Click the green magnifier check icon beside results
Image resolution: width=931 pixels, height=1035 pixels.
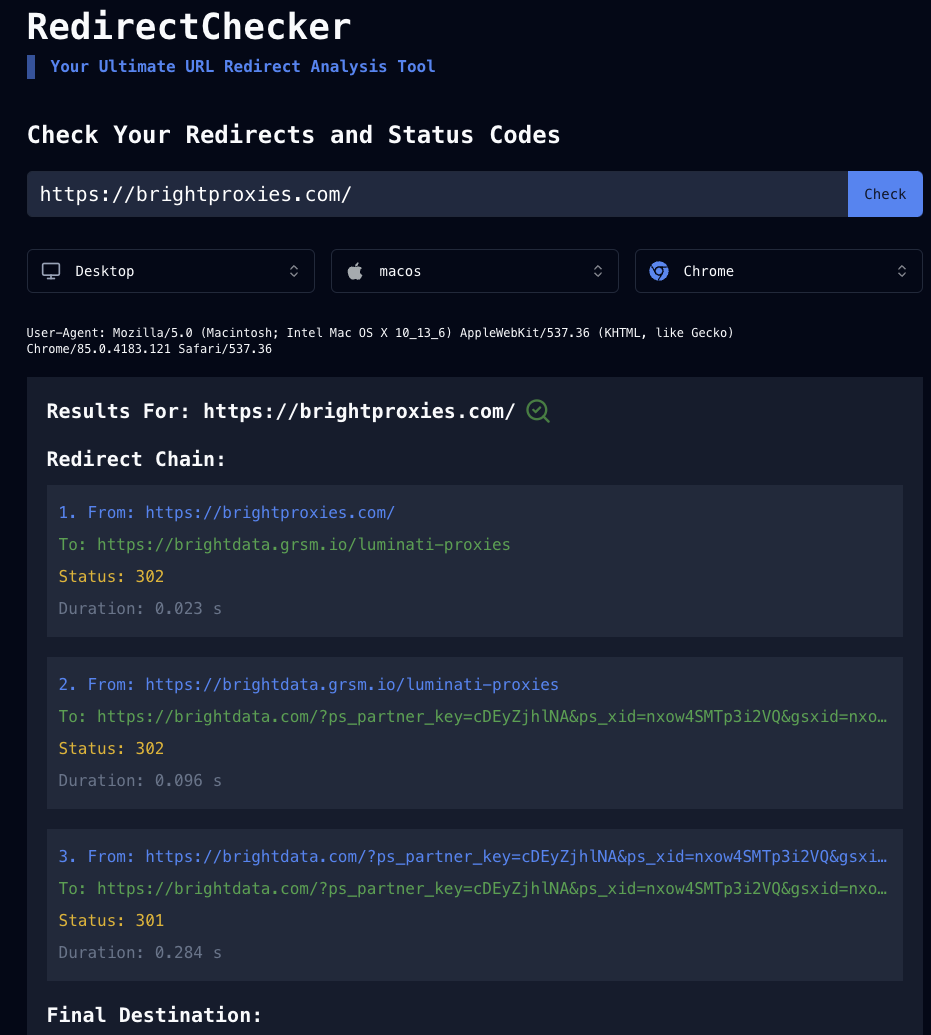pyautogui.click(x=537, y=411)
